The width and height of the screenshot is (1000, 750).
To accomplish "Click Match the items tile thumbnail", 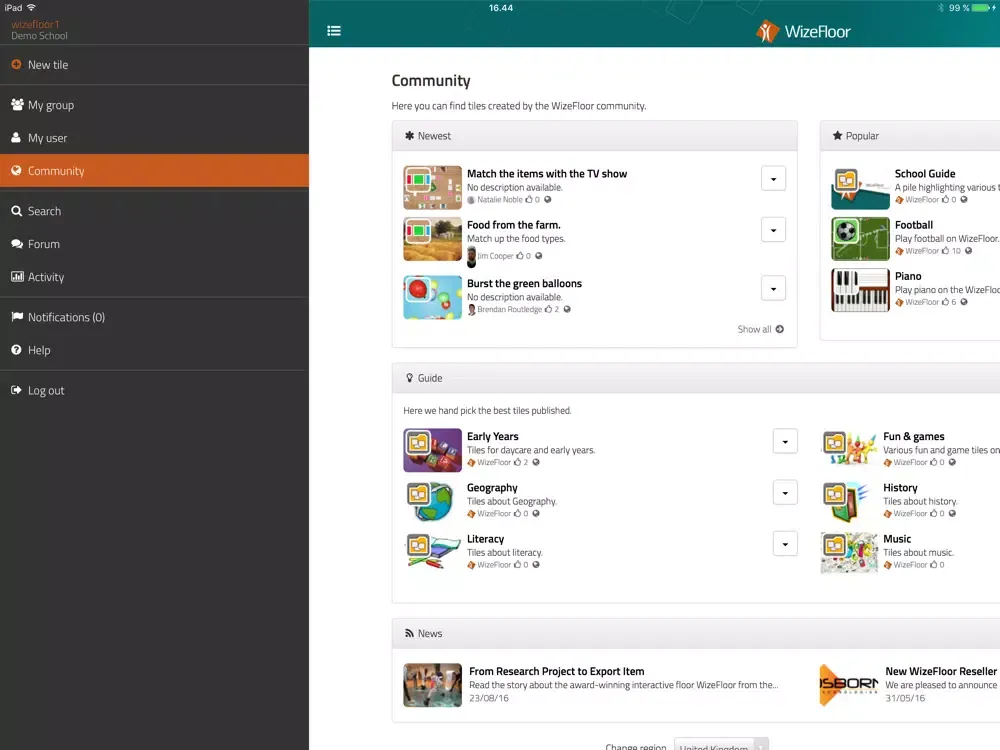I will click(x=432, y=188).
